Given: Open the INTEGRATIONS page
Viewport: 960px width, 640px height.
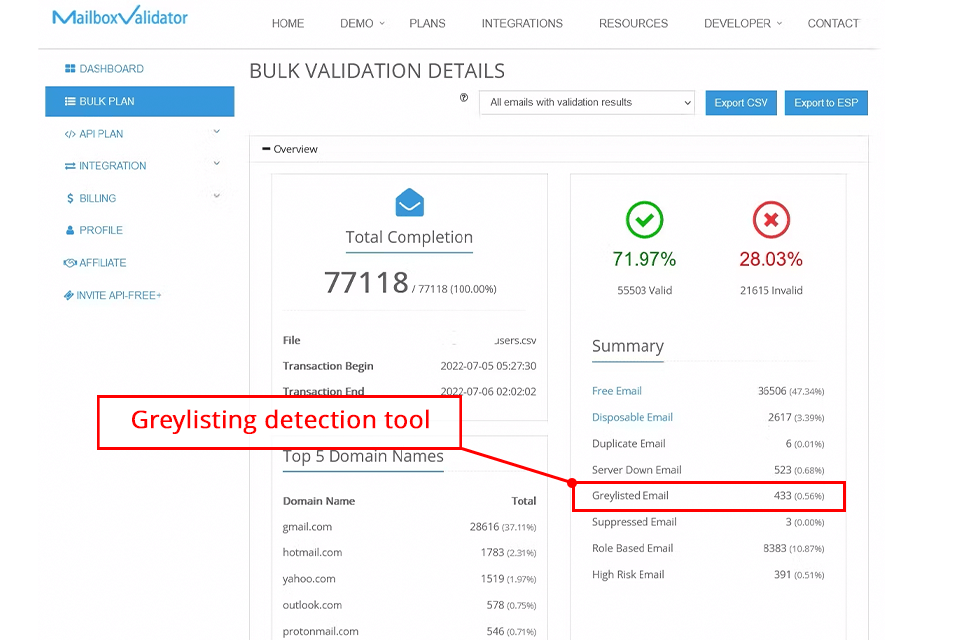Looking at the screenshot, I should pos(522,23).
